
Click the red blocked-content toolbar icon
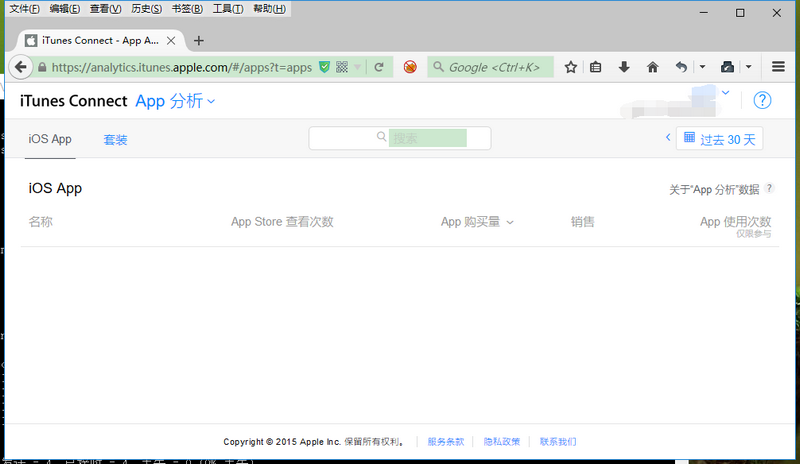(410, 67)
